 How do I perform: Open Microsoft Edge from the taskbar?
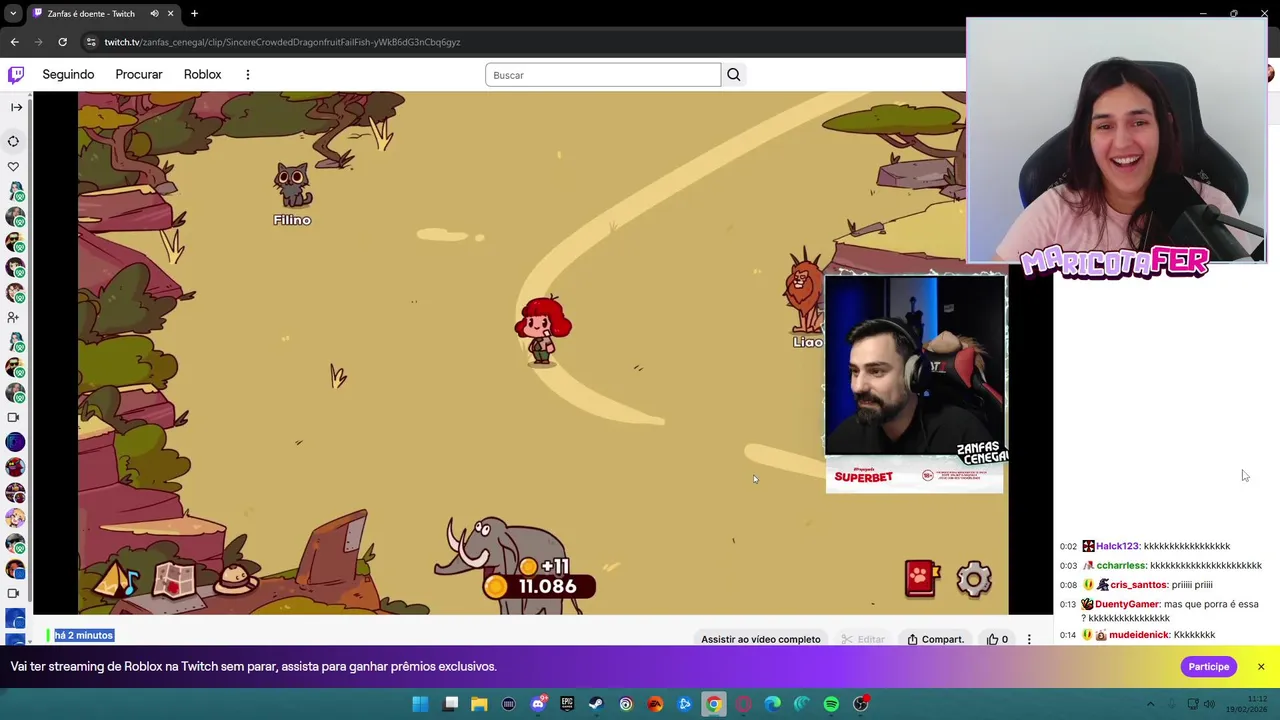click(x=772, y=704)
